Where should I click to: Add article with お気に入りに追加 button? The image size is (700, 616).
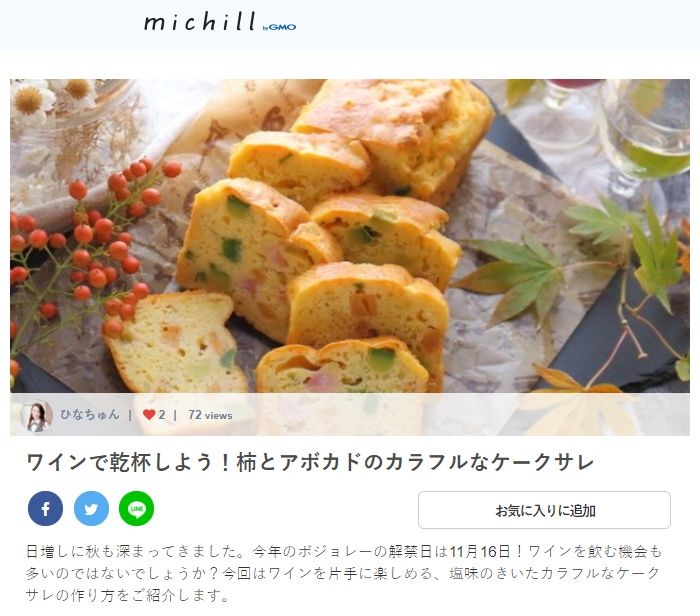pos(544,510)
